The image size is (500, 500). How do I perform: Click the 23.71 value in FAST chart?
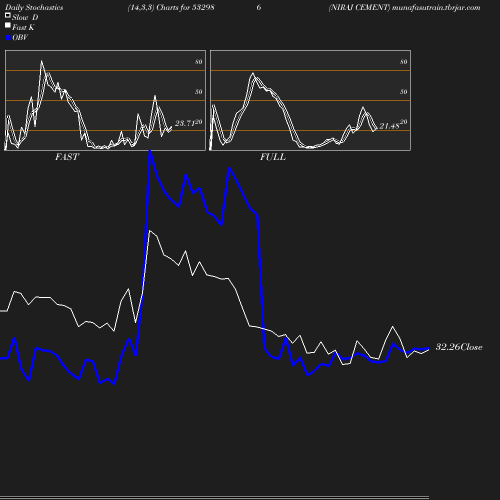(x=185, y=123)
